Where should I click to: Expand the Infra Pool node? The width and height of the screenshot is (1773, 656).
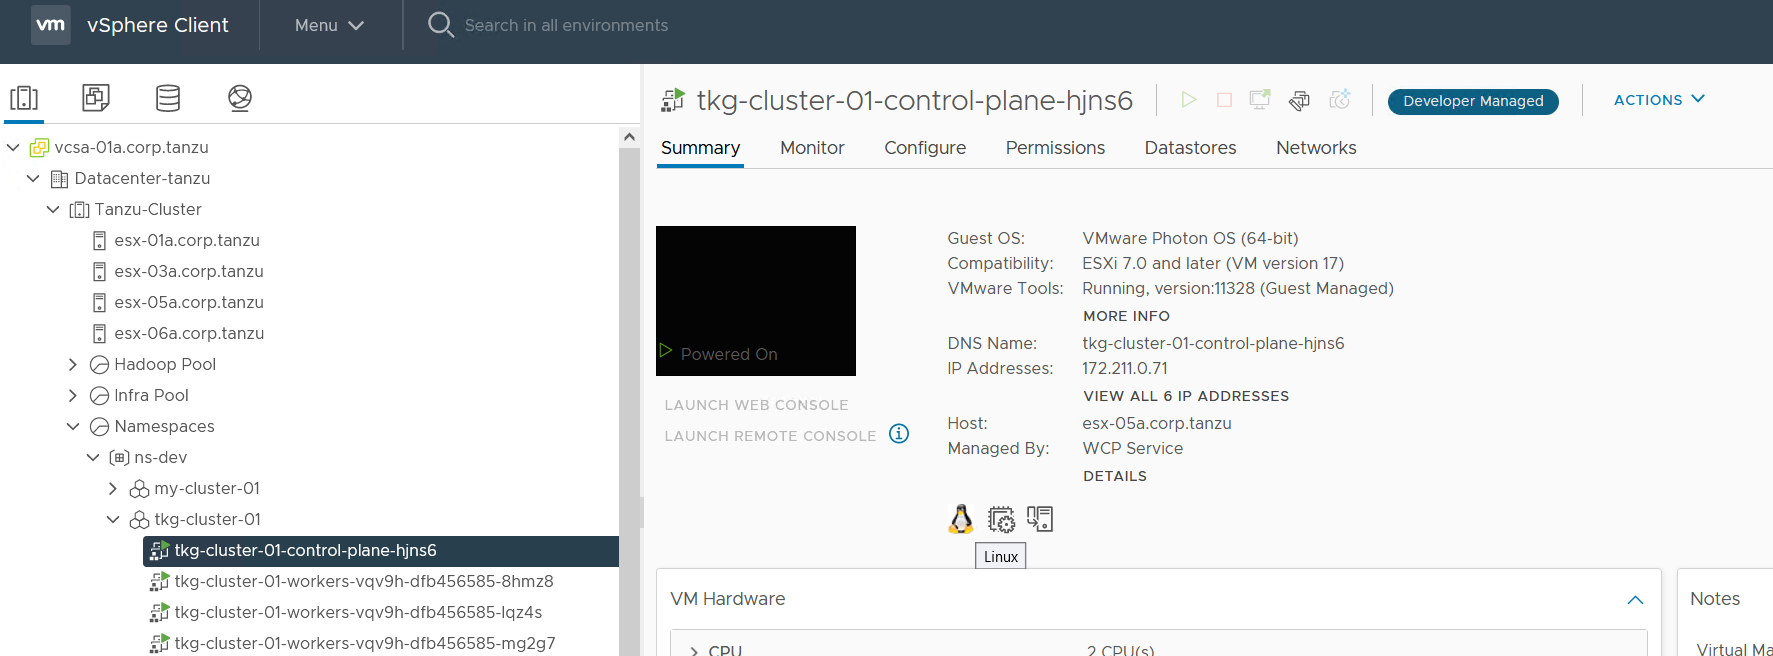(73, 396)
